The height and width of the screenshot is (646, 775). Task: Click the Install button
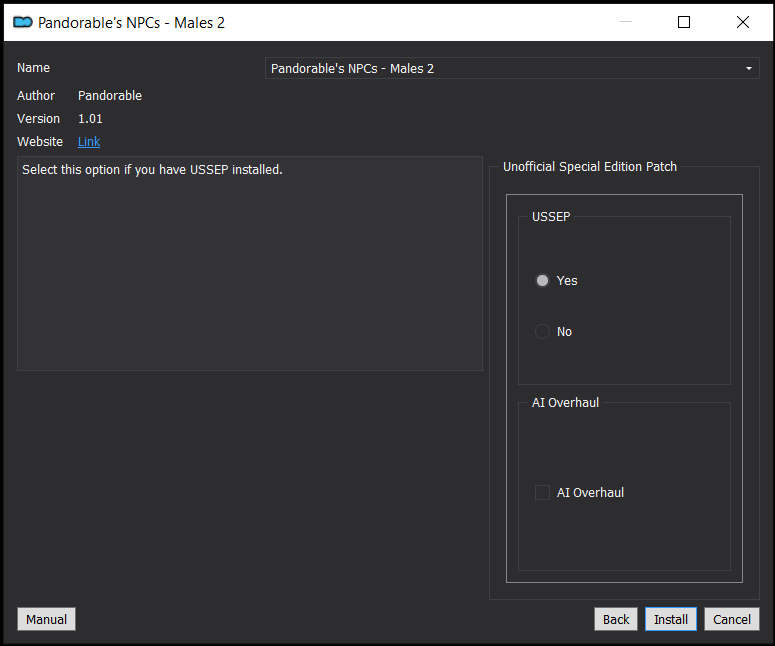point(671,619)
